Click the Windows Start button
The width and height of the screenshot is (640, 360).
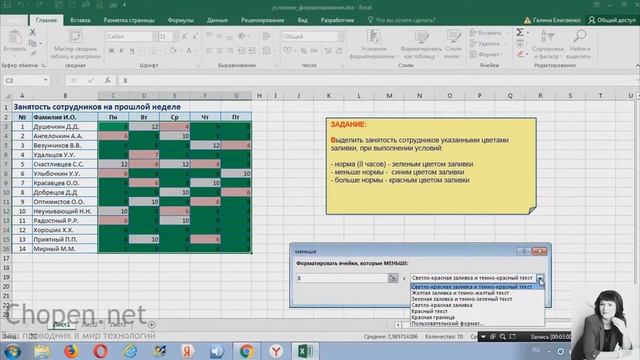pos(13,351)
